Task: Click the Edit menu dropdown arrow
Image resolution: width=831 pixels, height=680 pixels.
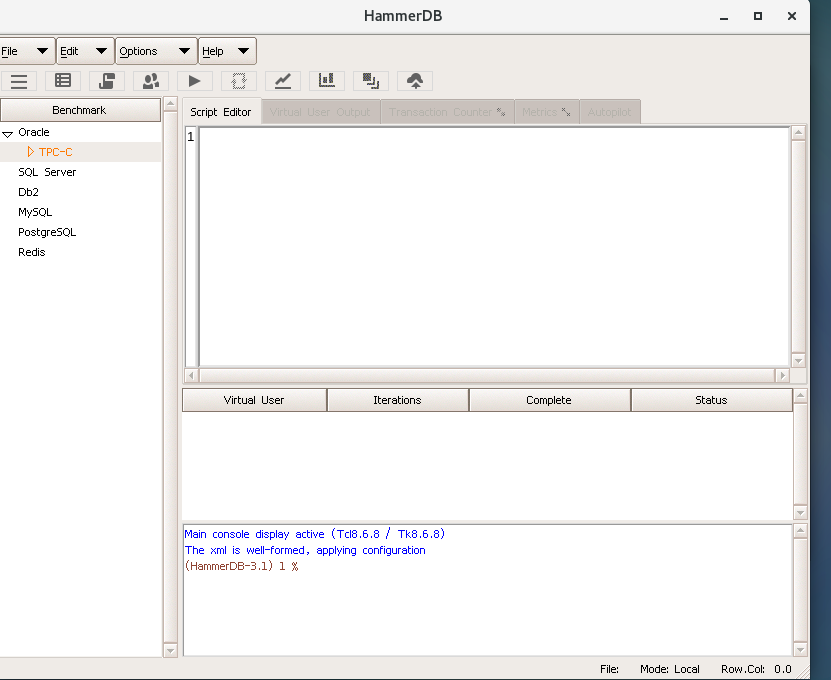Action: (101, 51)
